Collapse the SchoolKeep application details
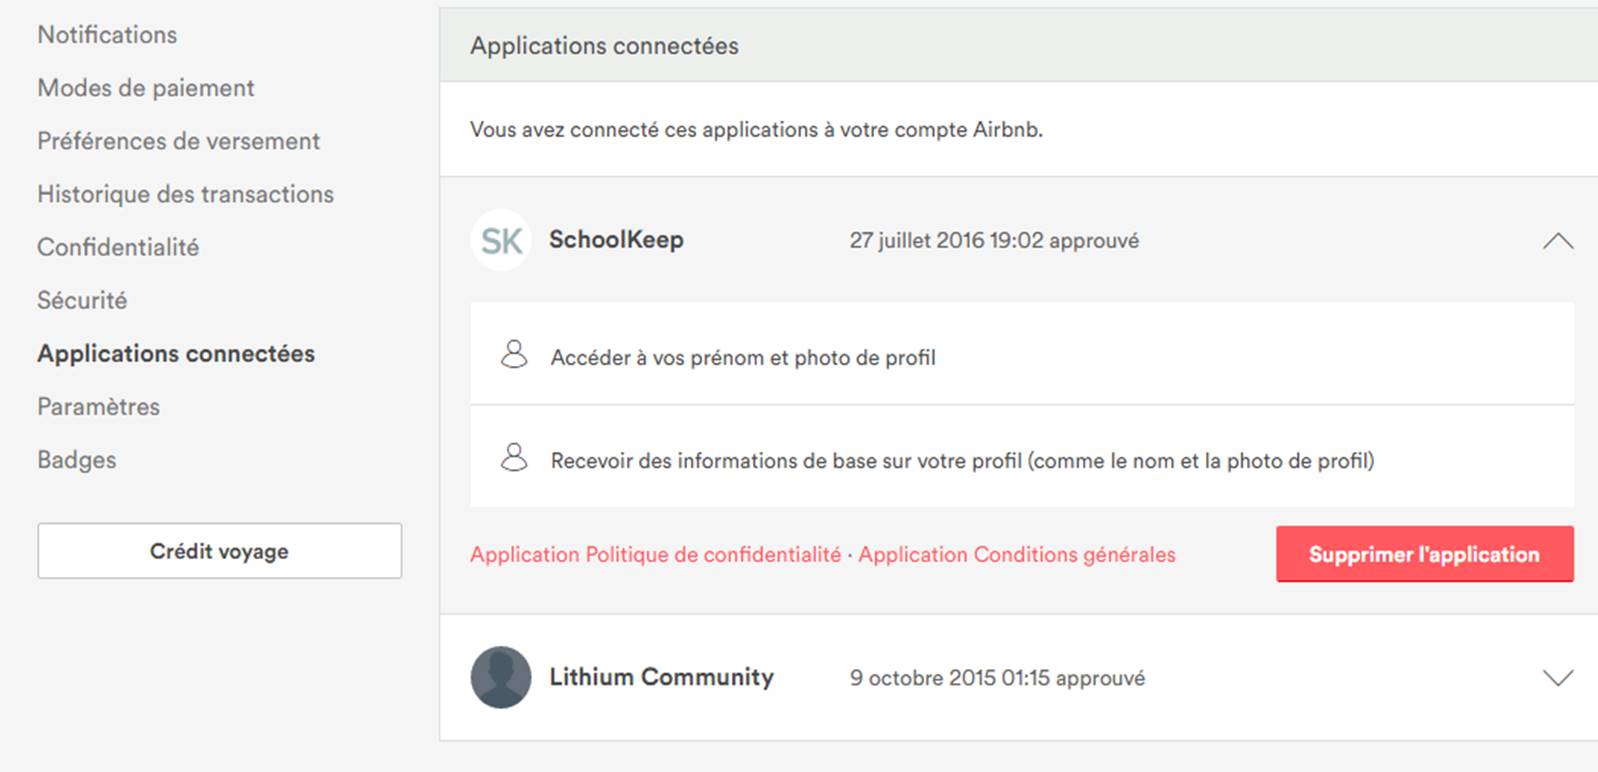Screen dimensions: 1598x772 [x=1557, y=241]
